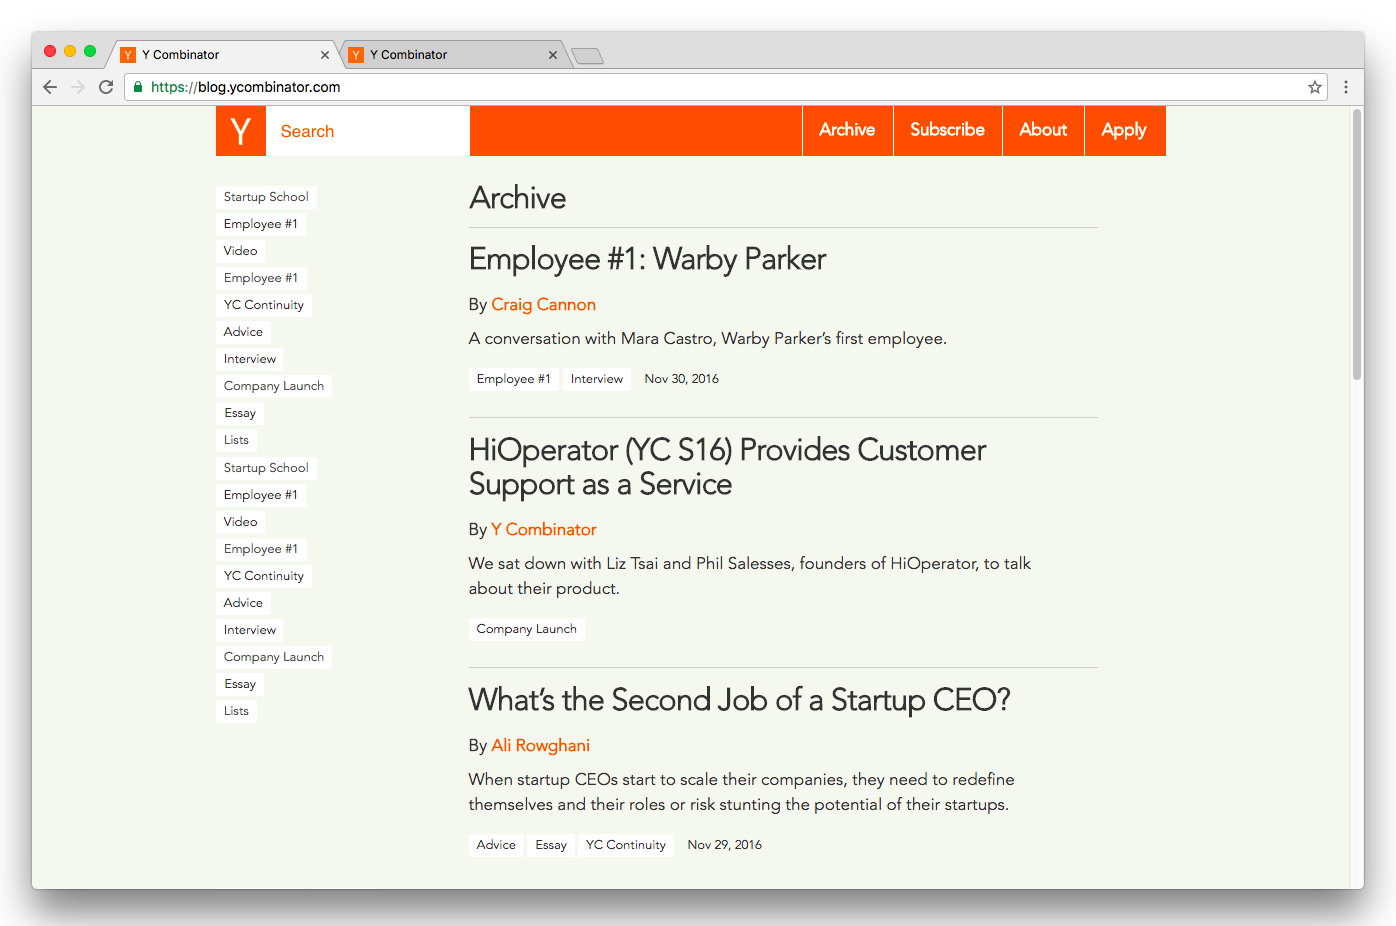Switch to the second Y Combinator tab

point(453,55)
